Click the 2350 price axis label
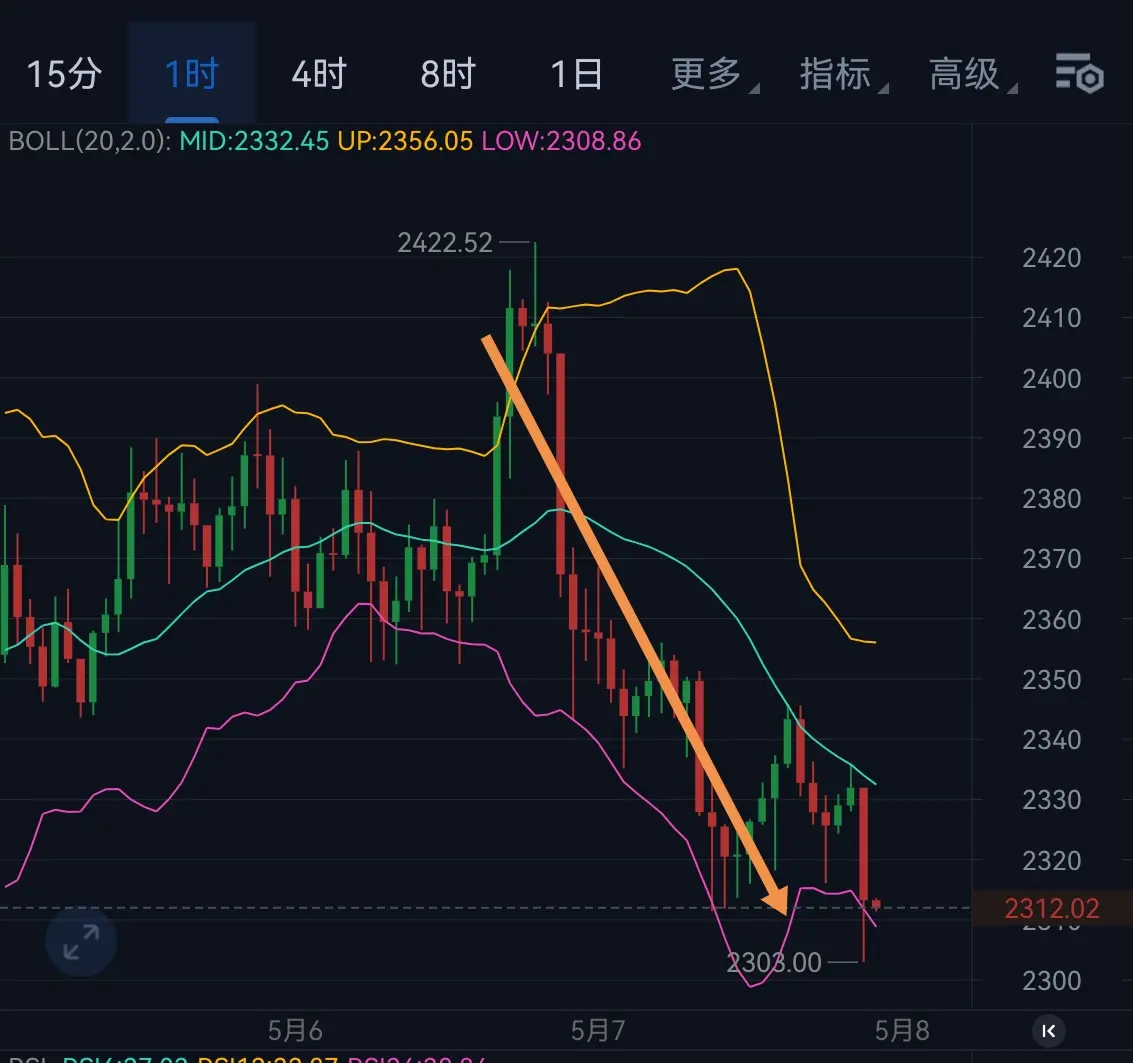Screen dimensions: 1133x1063 tap(1052, 679)
